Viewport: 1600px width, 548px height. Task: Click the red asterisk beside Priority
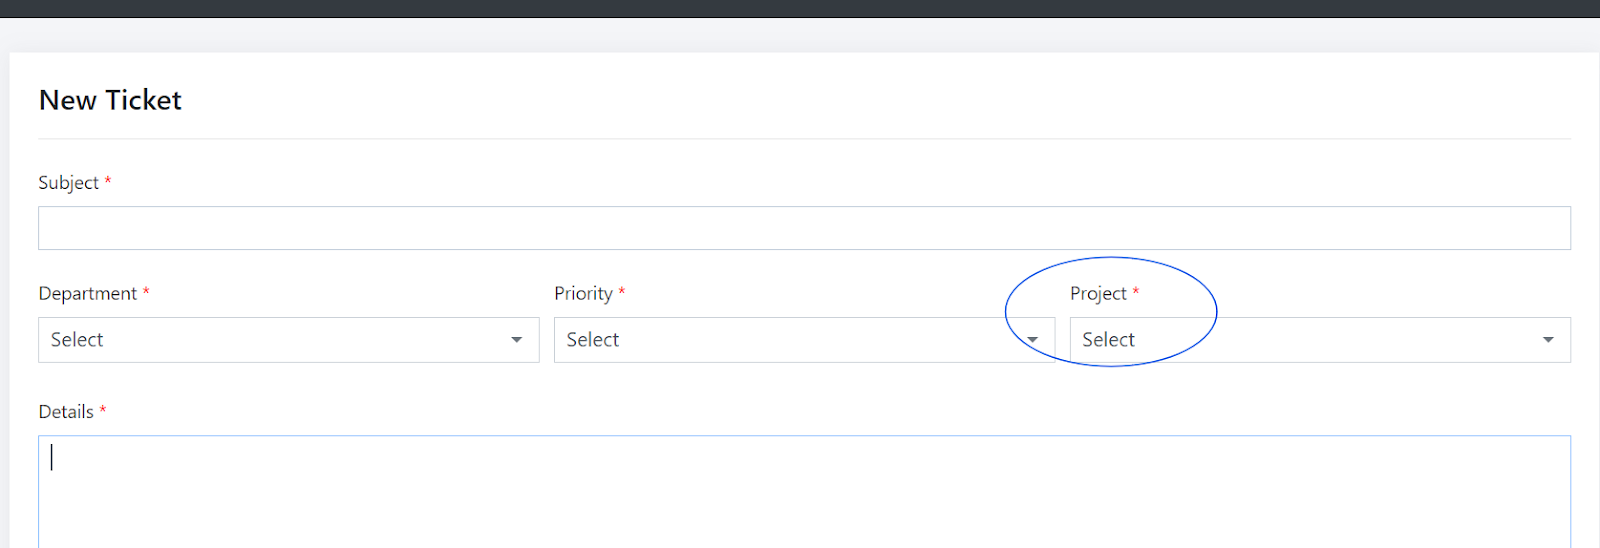click(622, 292)
